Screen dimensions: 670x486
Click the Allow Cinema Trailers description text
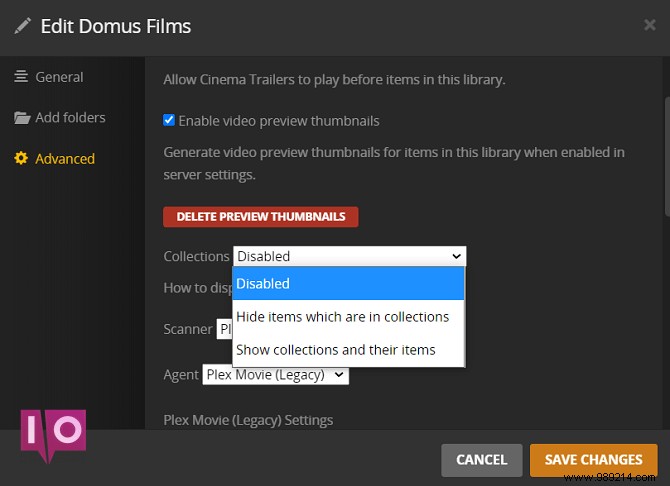(x=334, y=80)
